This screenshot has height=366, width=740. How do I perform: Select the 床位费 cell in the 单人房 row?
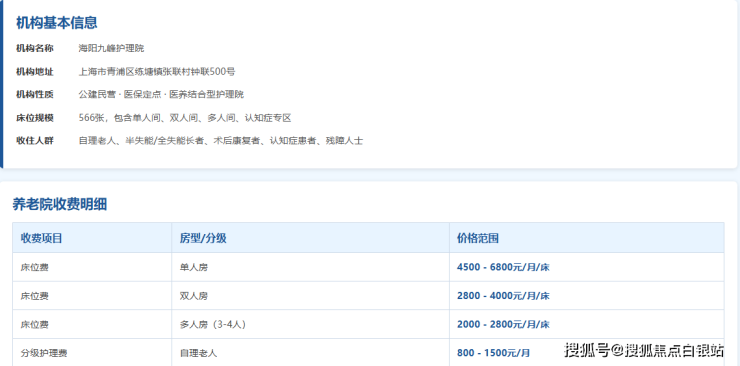pyautogui.click(x=92, y=267)
